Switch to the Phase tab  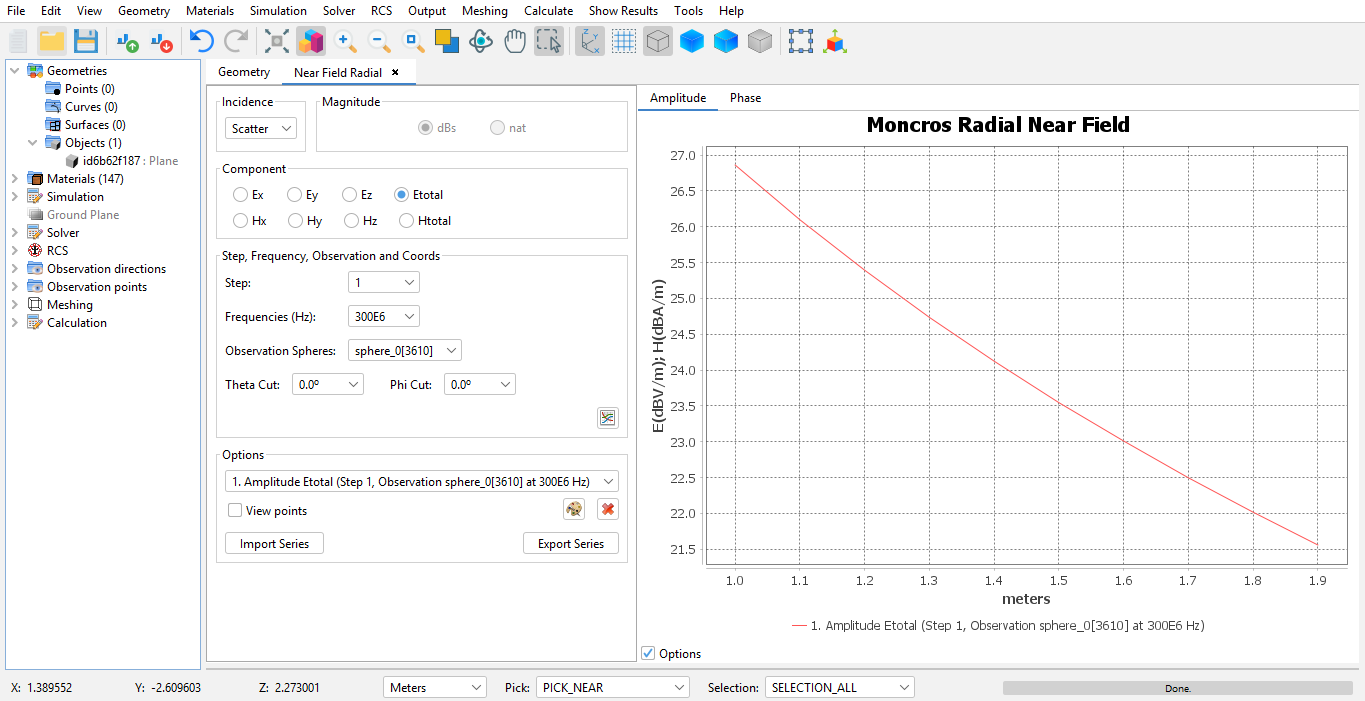[x=745, y=98]
